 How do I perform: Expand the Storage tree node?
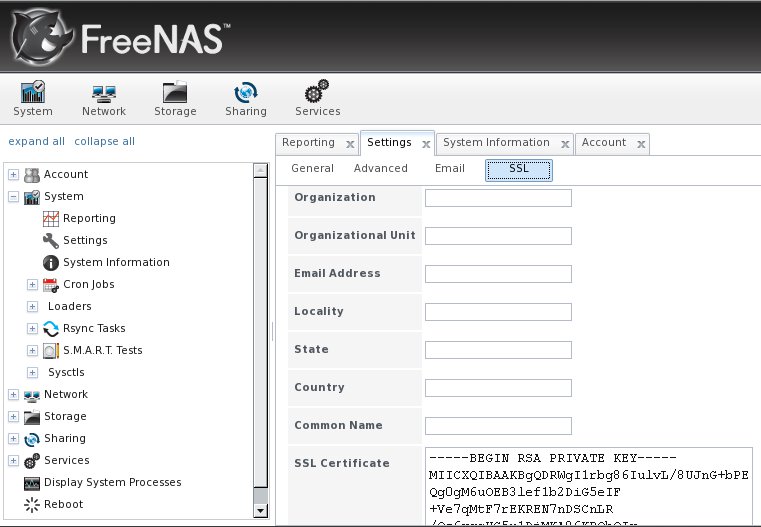(x=14, y=416)
